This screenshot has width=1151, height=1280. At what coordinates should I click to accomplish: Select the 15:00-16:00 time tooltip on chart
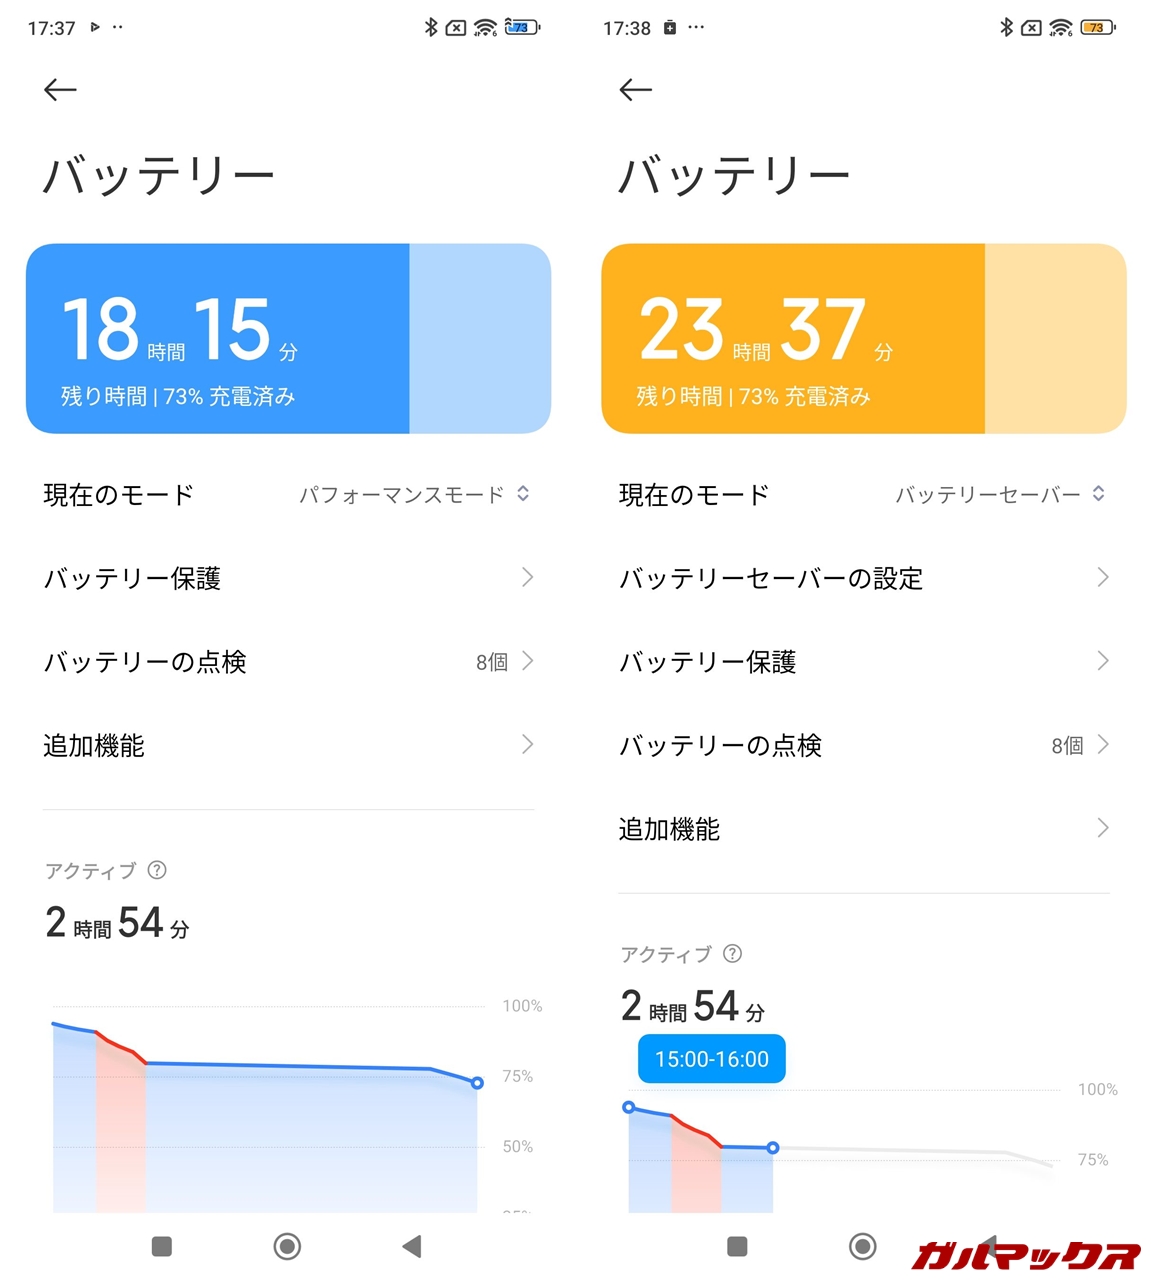pyautogui.click(x=712, y=1059)
